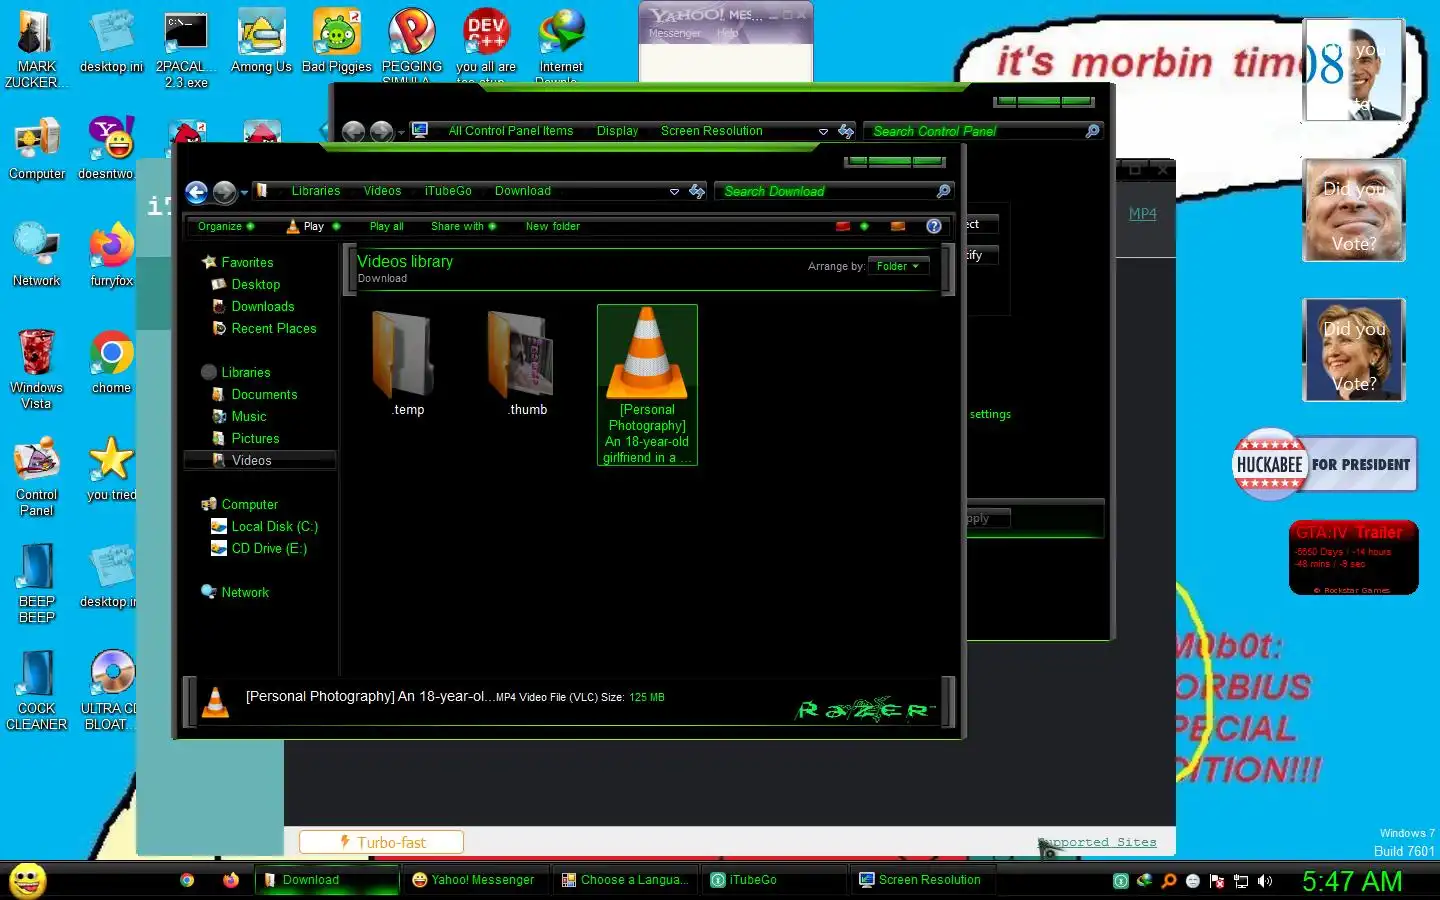The image size is (1440, 900).
Task: Click the smiley Start button
Action: pos(27,880)
